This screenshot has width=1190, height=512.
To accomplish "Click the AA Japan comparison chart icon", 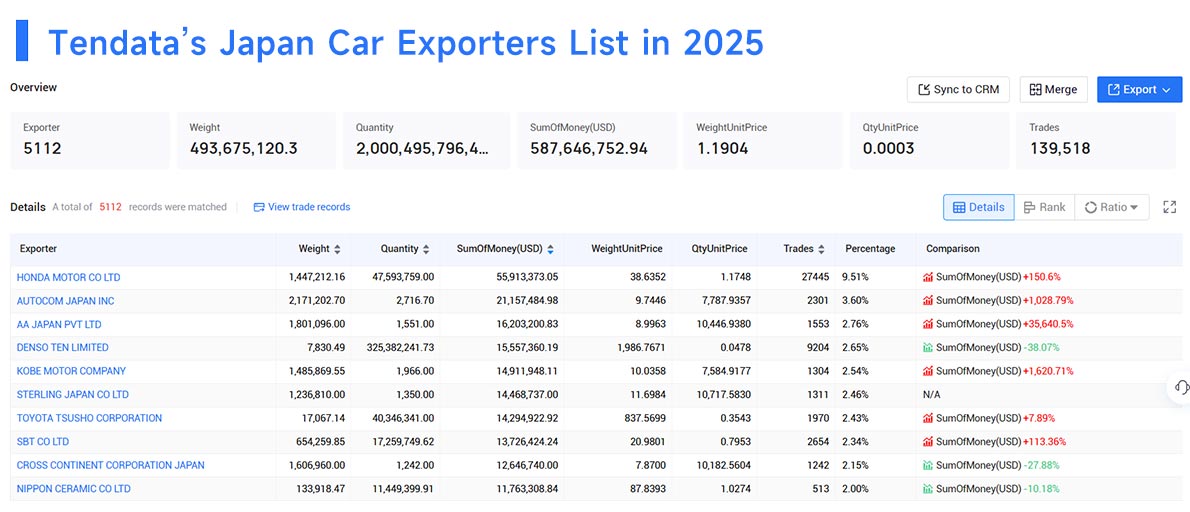I will [x=927, y=324].
